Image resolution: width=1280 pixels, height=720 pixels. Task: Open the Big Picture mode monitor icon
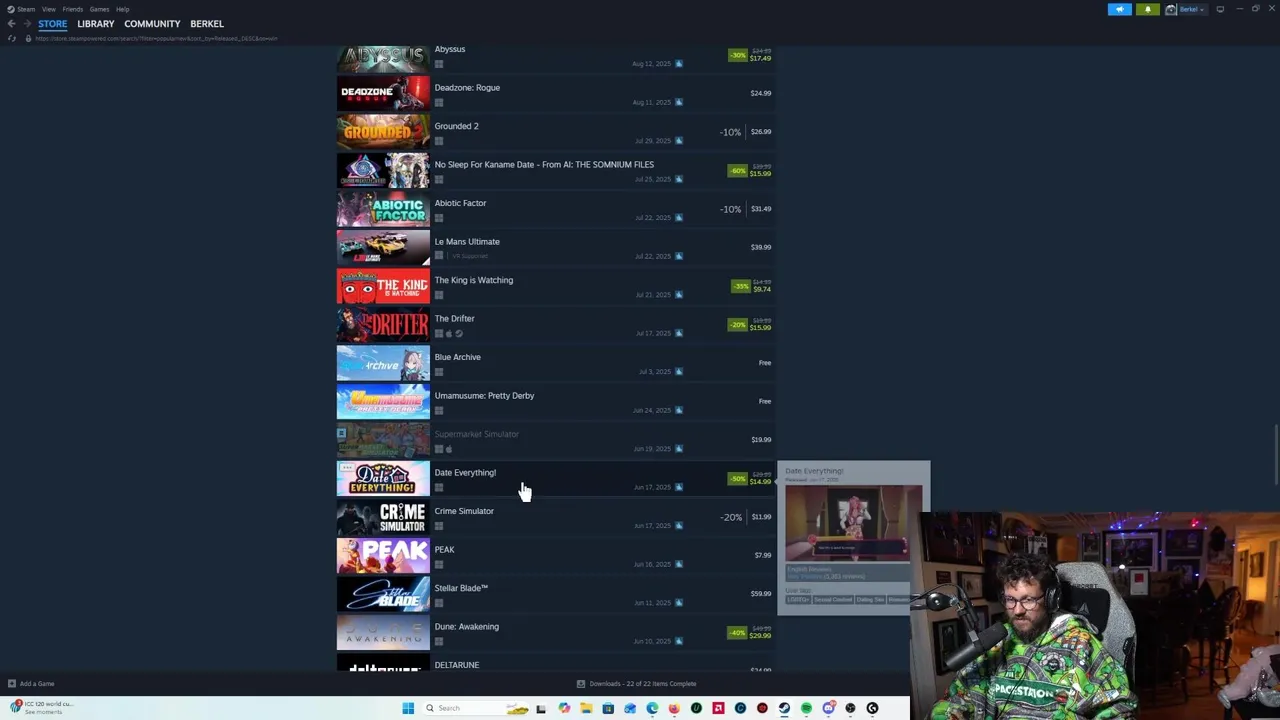[1220, 9]
